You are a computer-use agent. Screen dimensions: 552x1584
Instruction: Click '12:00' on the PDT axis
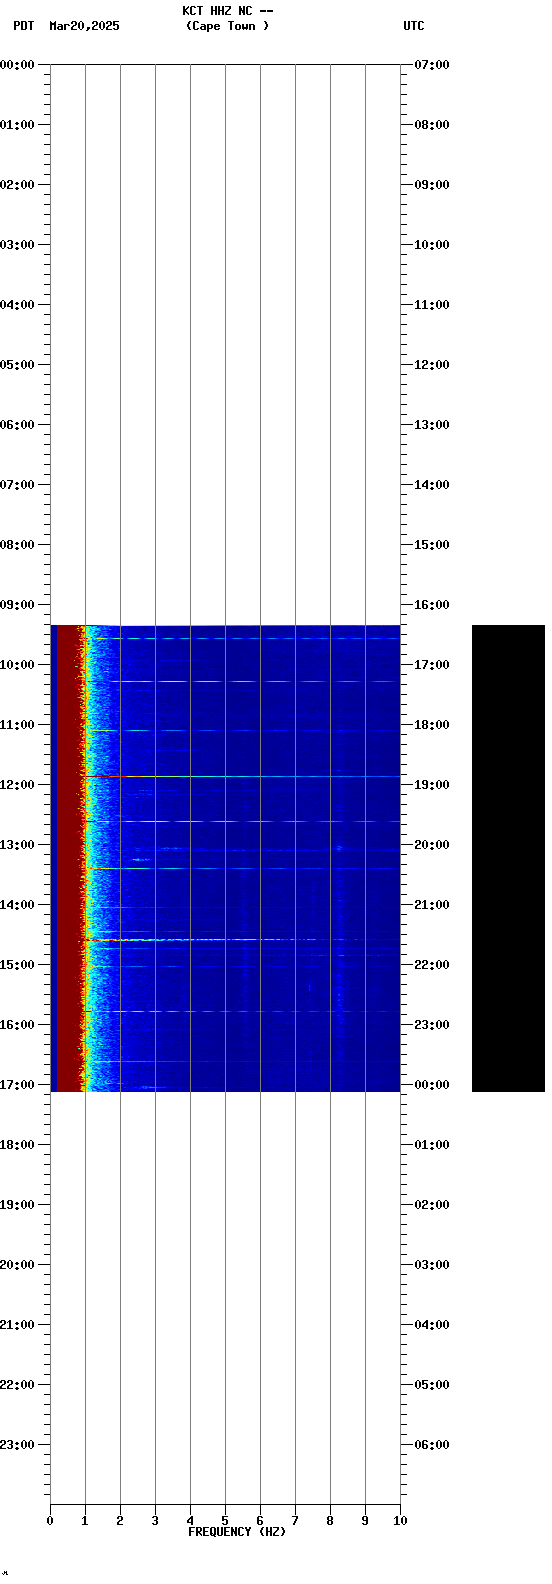17,785
